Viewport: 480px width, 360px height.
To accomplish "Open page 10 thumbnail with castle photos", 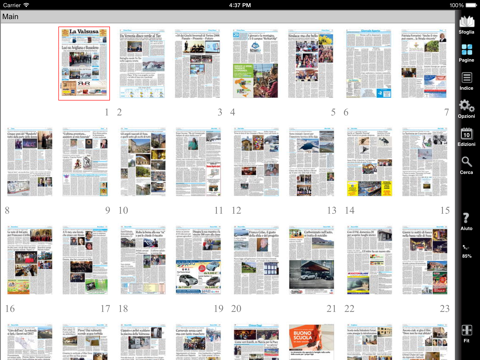I will coord(143,162).
